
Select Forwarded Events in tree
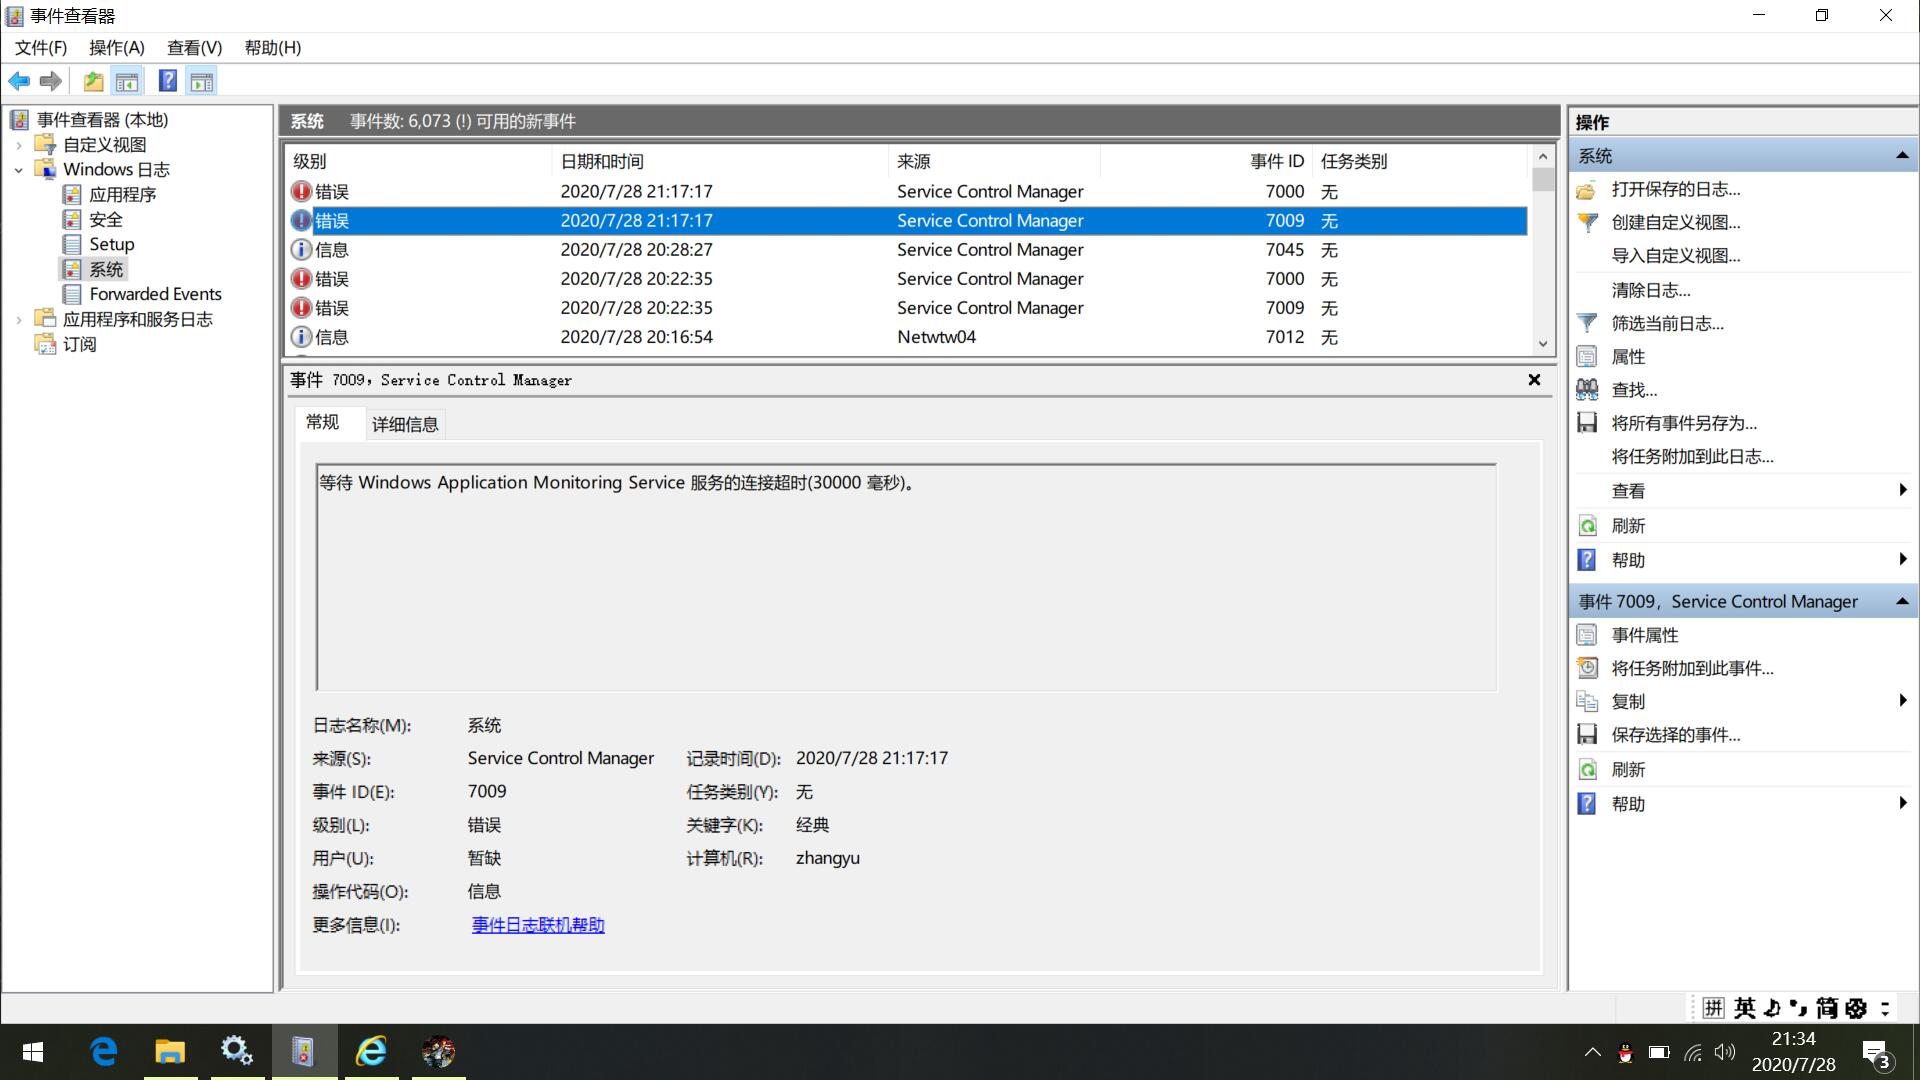pyautogui.click(x=155, y=294)
